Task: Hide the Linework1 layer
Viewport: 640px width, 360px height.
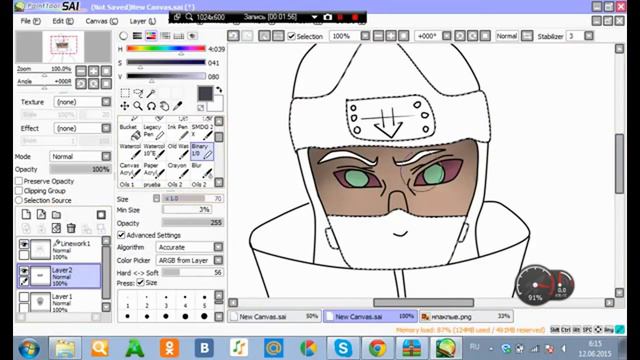Action: click(24, 244)
